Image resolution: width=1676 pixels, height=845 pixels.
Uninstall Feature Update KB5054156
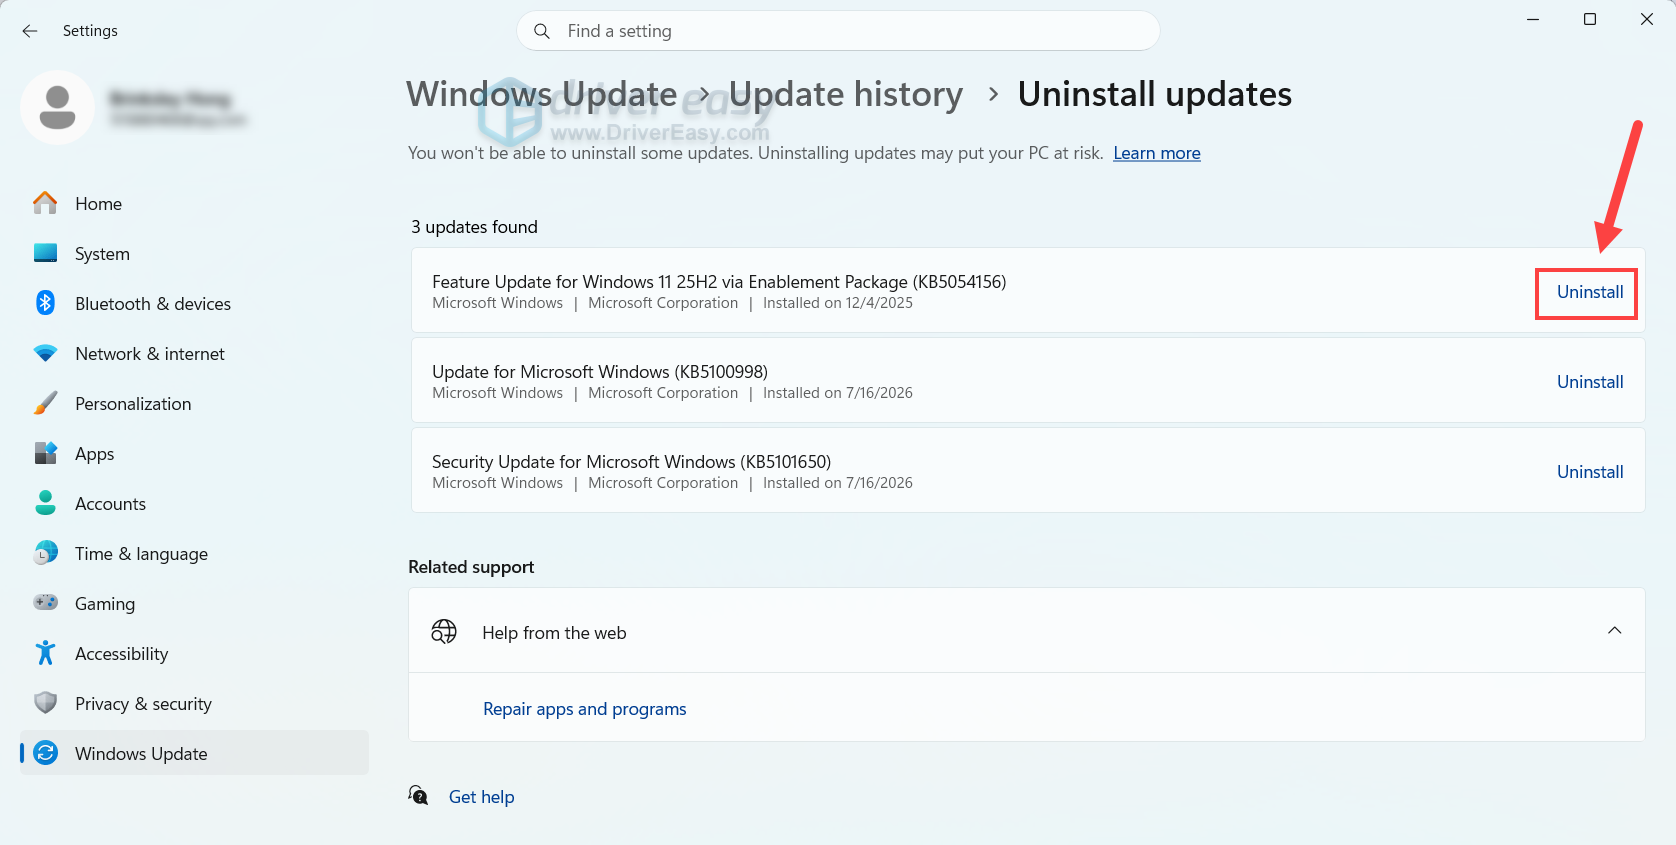click(1589, 292)
